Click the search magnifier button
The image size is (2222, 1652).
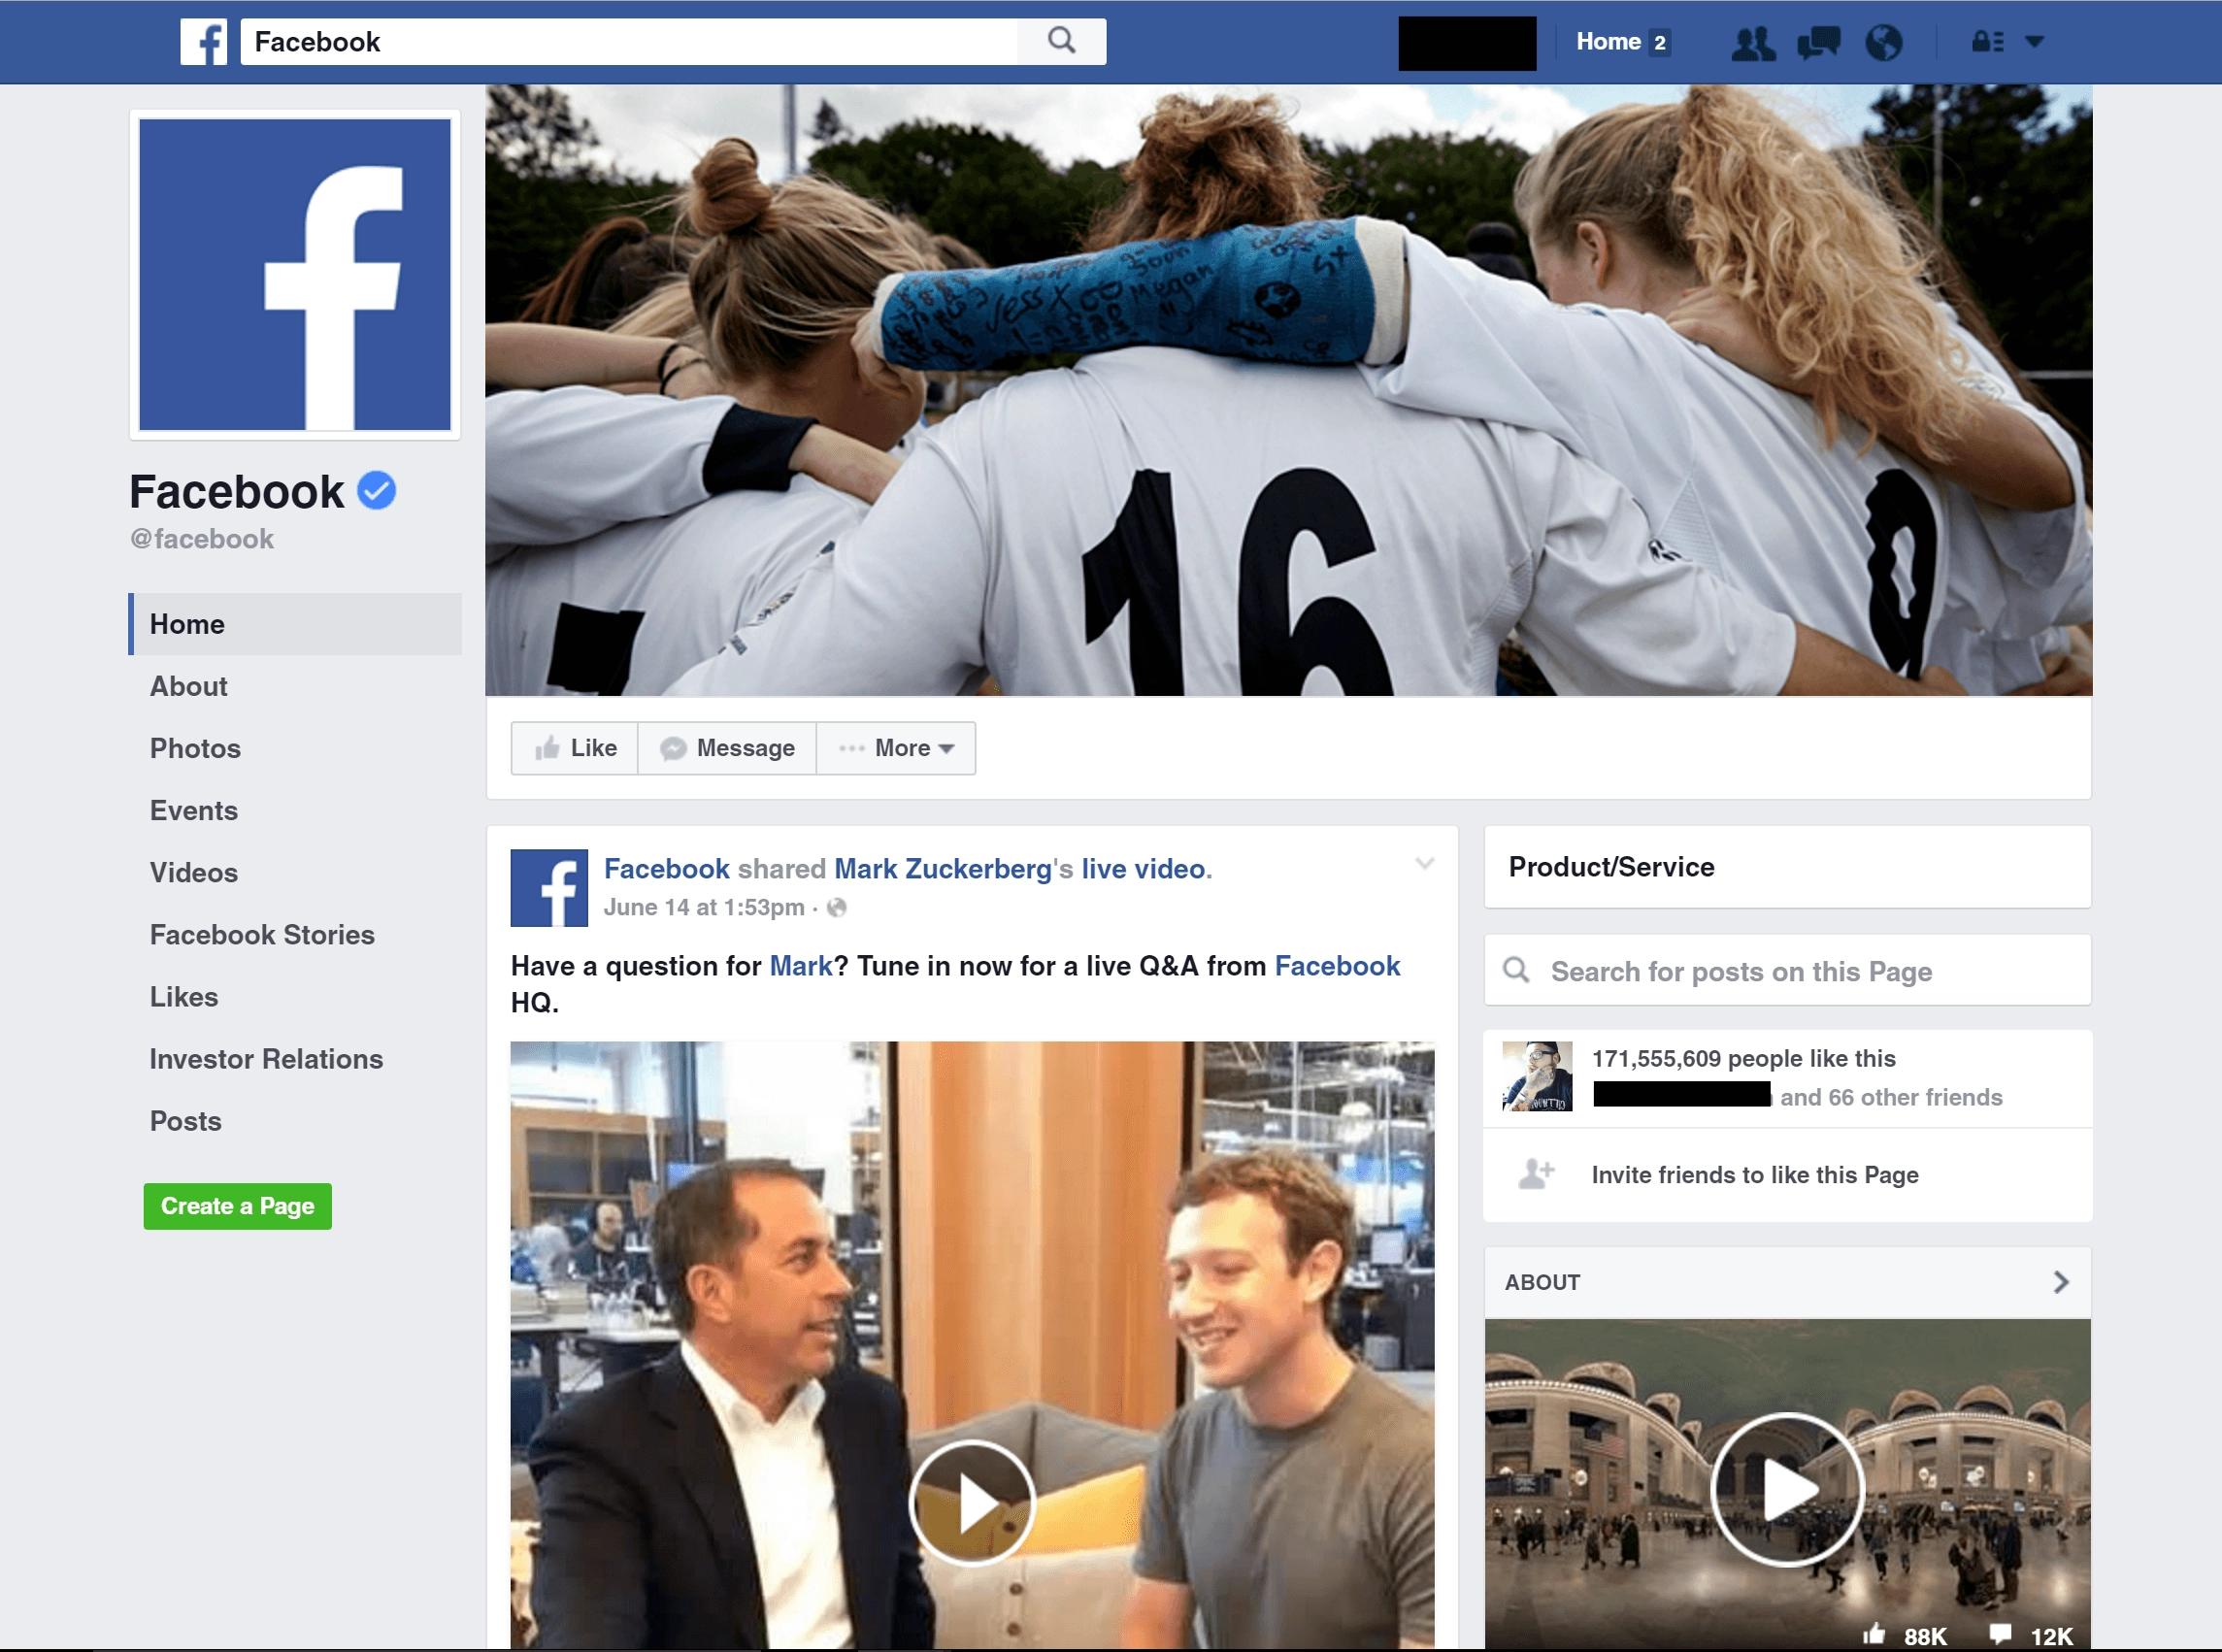pyautogui.click(x=1061, y=42)
